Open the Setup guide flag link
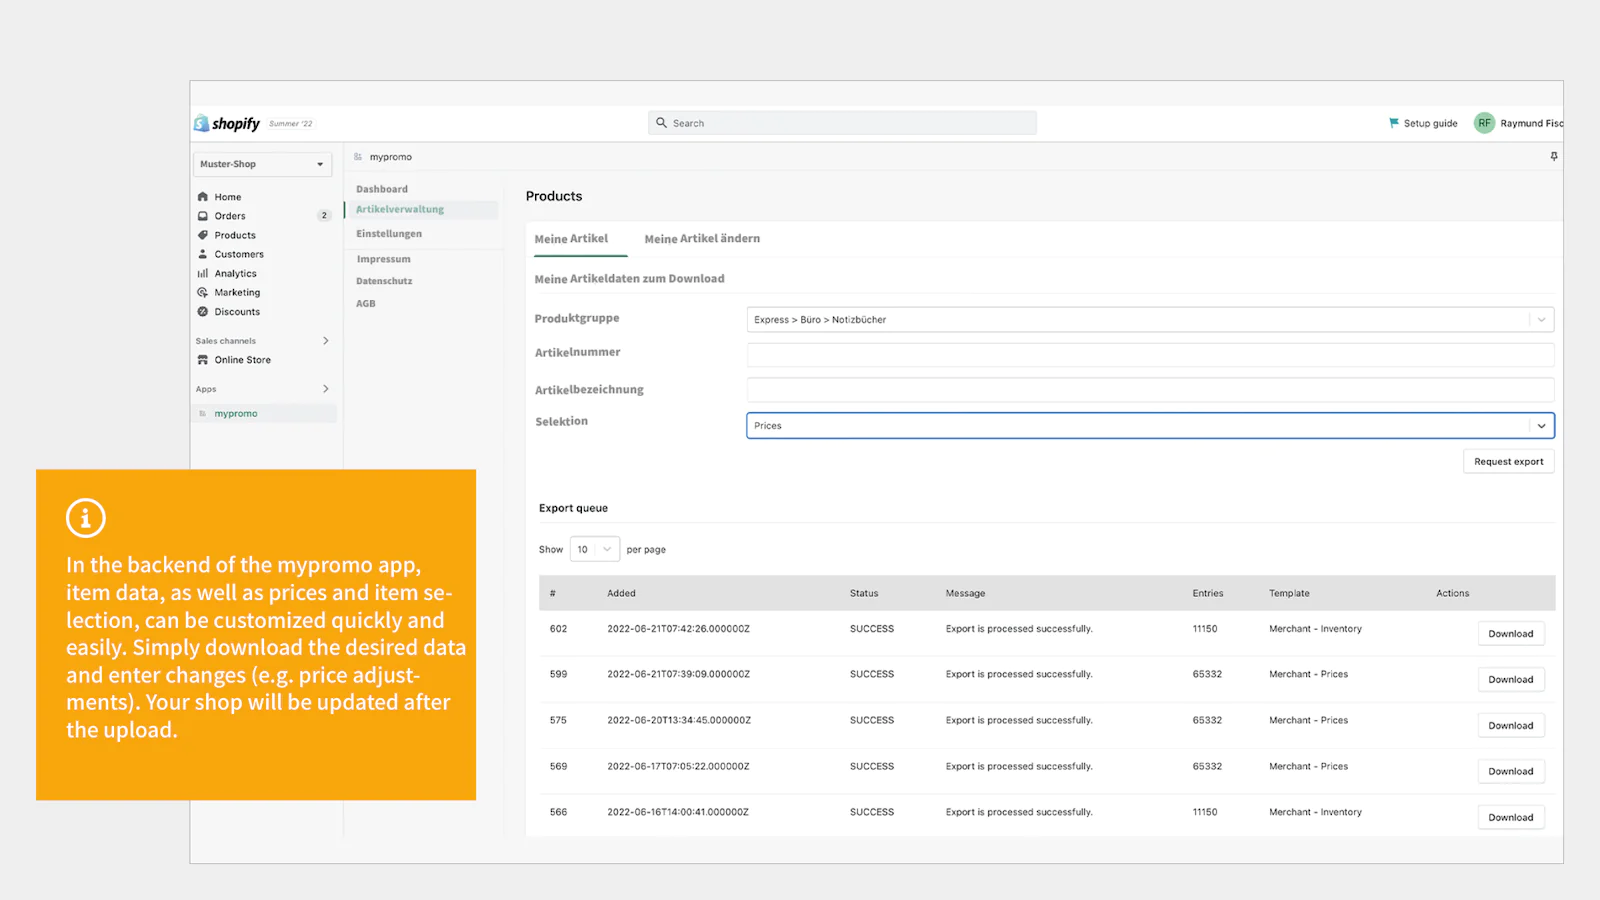The width and height of the screenshot is (1600, 900). coord(1423,123)
